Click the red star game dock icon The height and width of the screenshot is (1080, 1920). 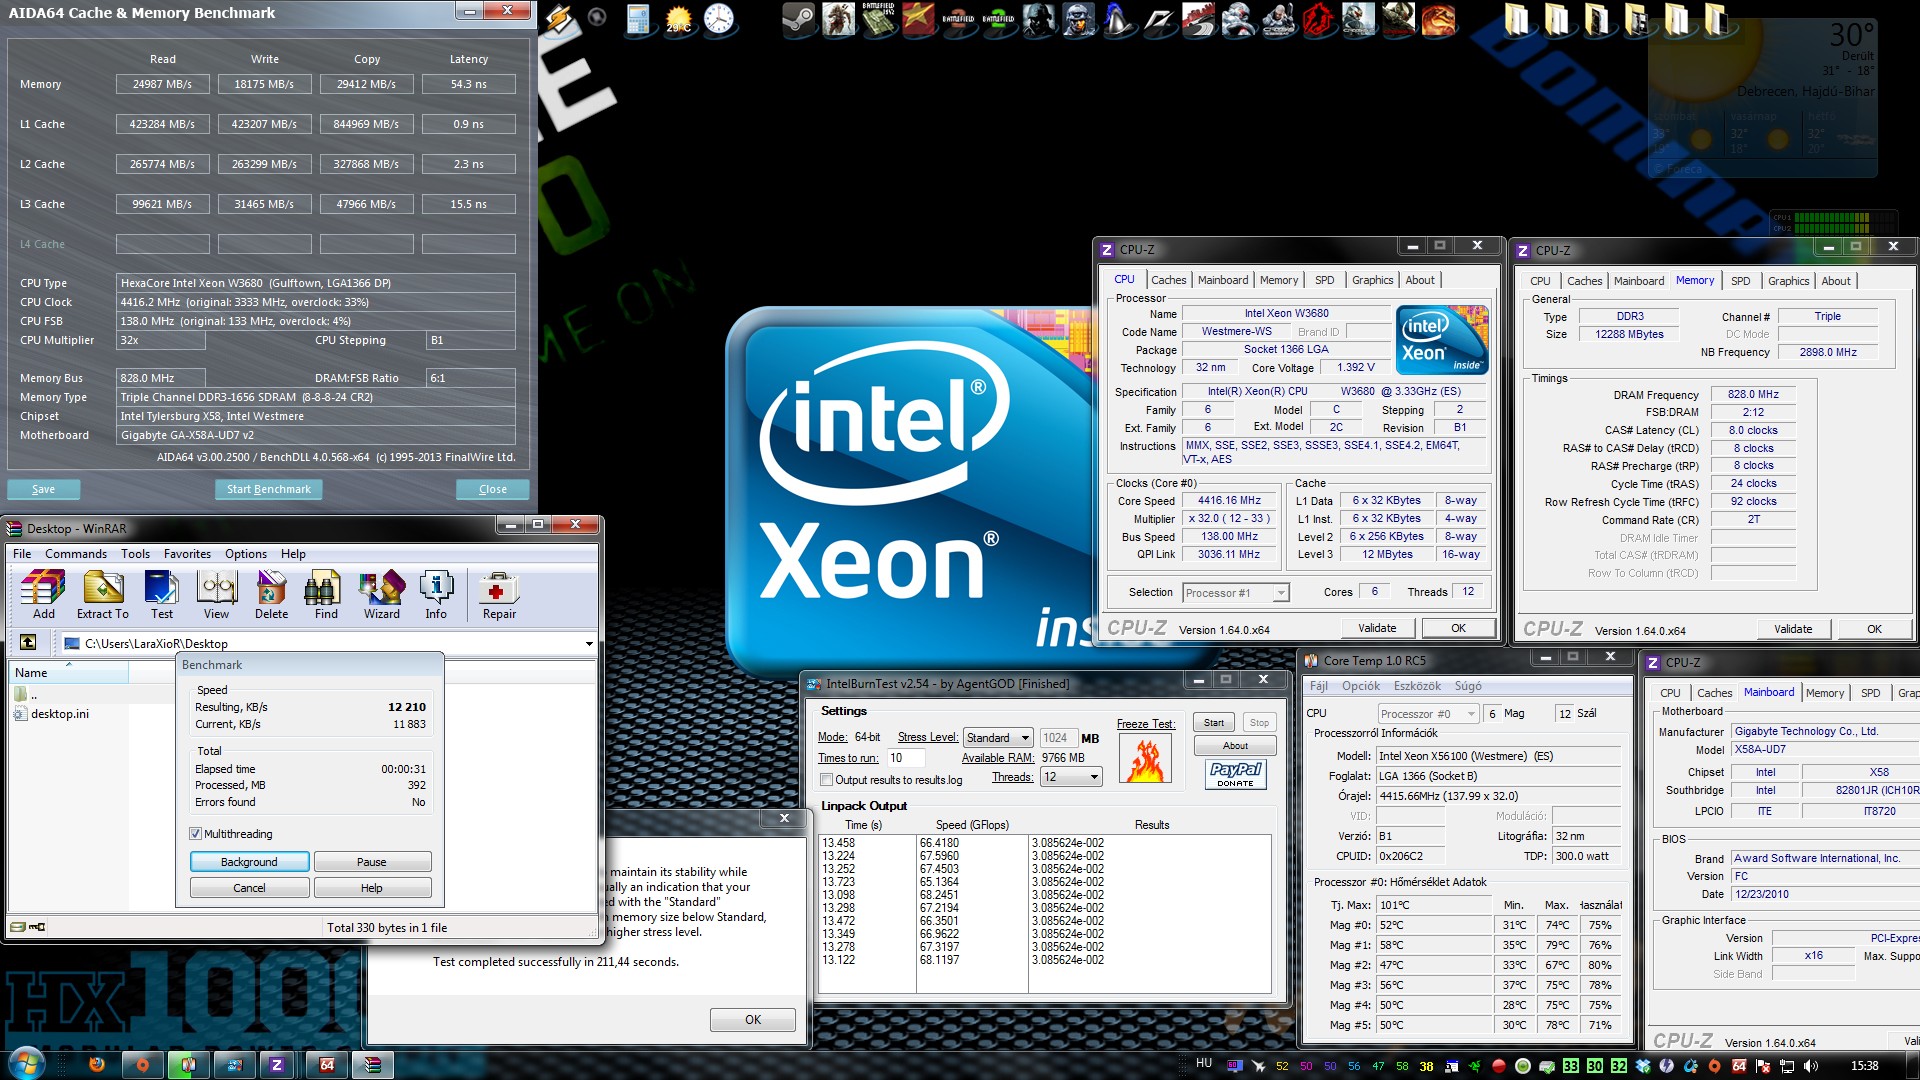(x=918, y=20)
